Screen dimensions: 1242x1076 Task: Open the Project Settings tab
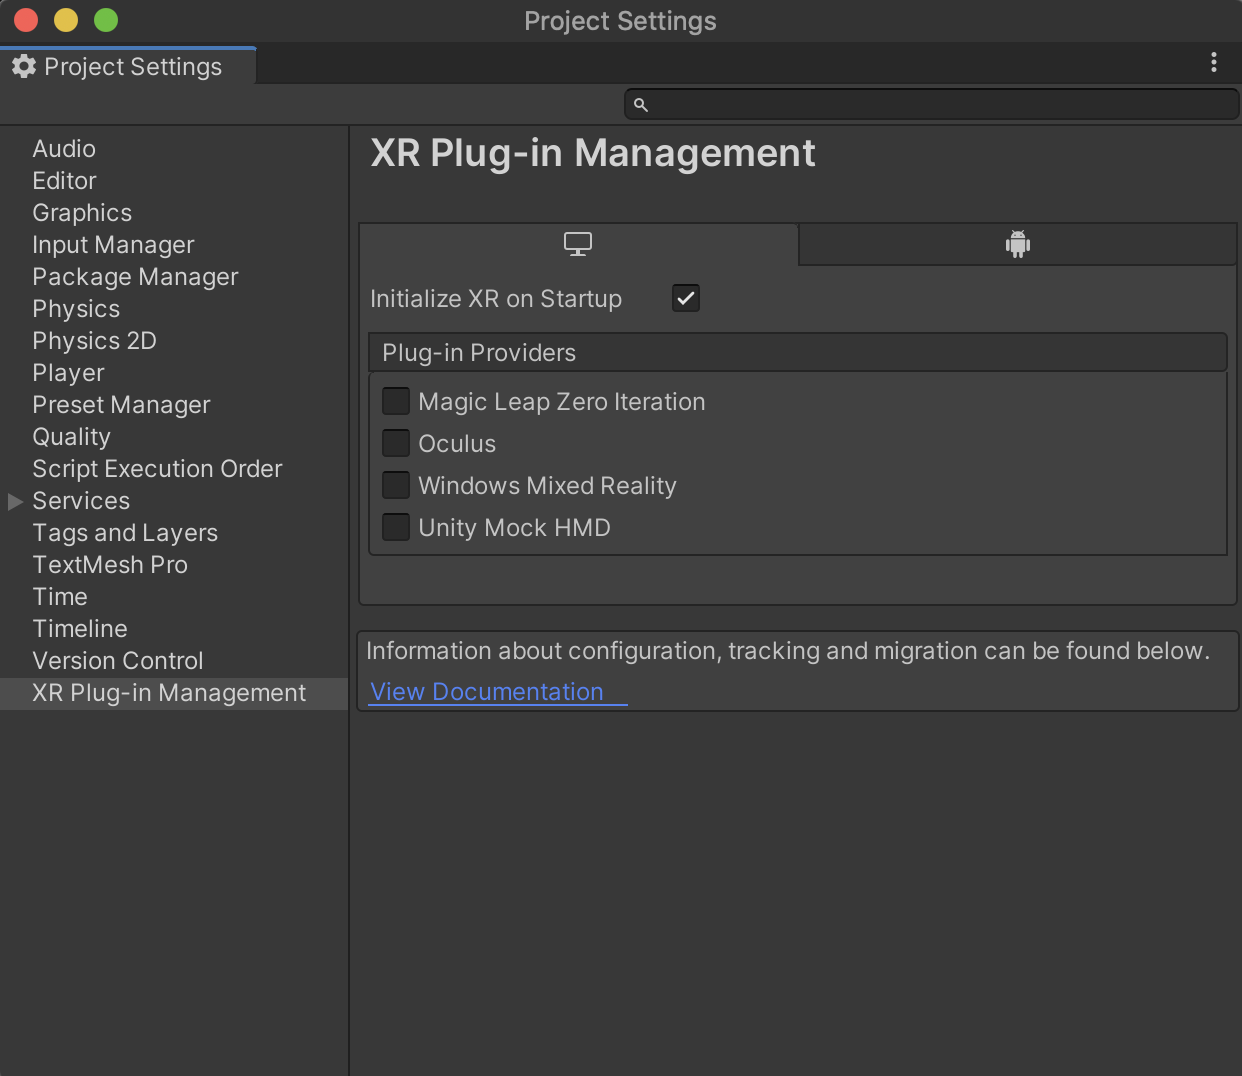(128, 66)
